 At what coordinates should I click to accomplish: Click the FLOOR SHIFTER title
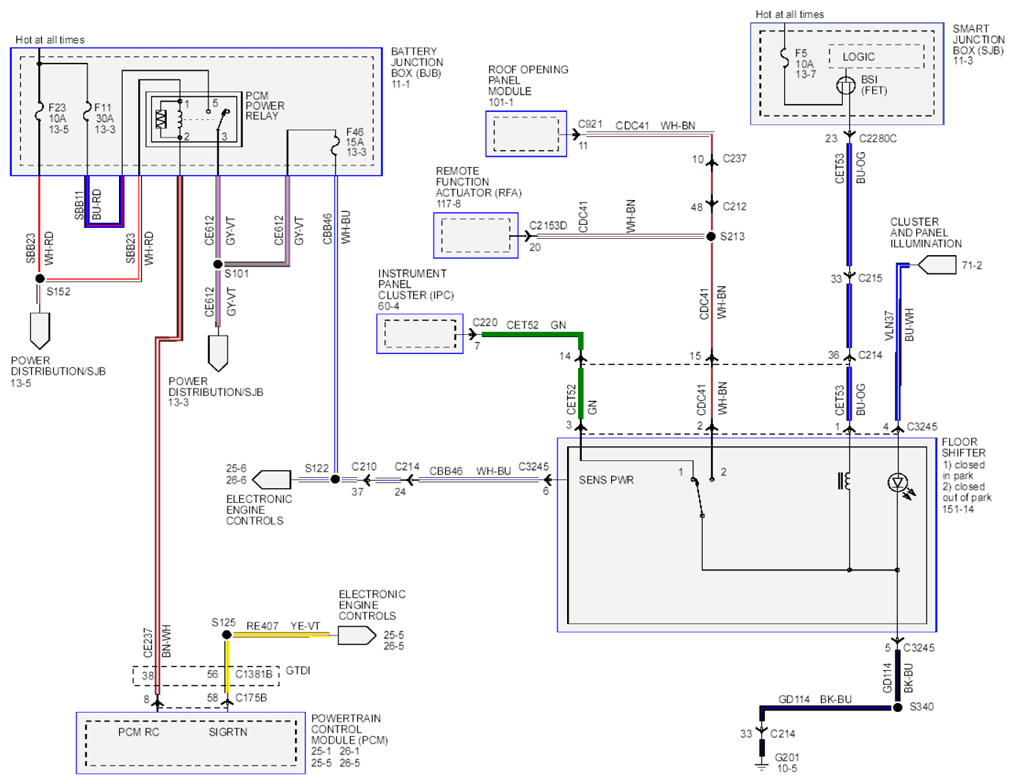pos(963,447)
